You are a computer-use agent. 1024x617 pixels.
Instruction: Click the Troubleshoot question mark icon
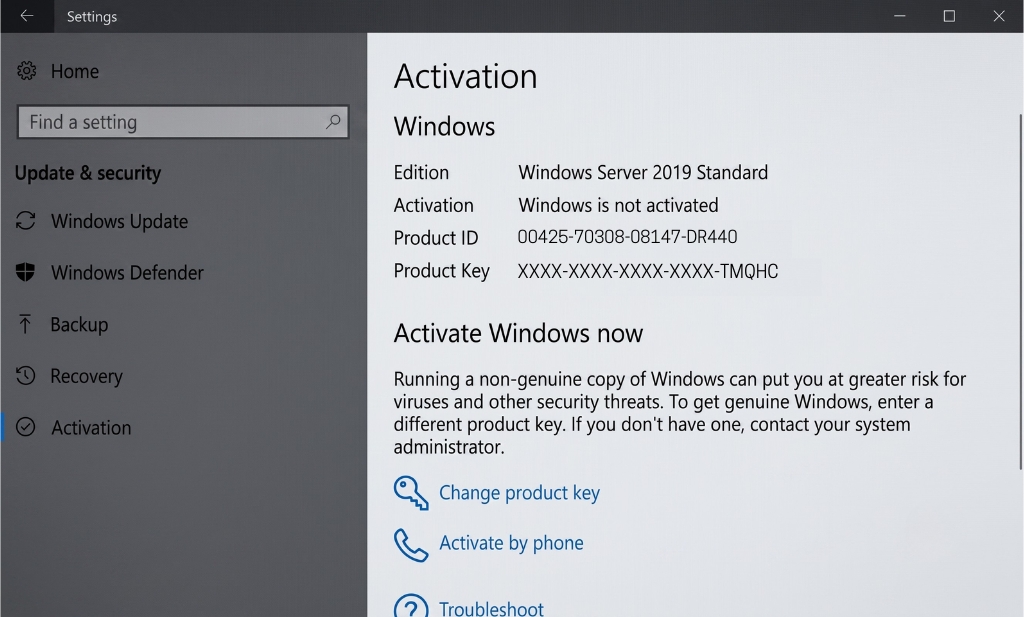(x=411, y=605)
